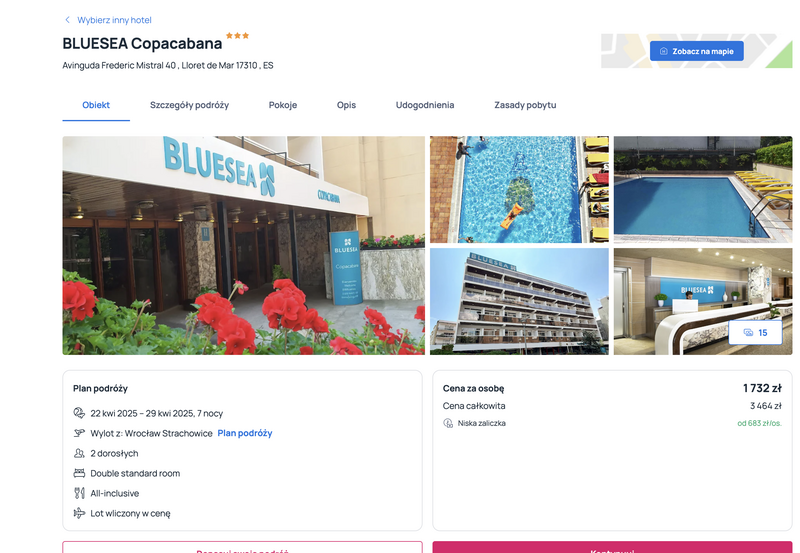Click the airplane icon by Lot wliczony w cenę
This screenshot has width=800, height=553.
coord(79,513)
